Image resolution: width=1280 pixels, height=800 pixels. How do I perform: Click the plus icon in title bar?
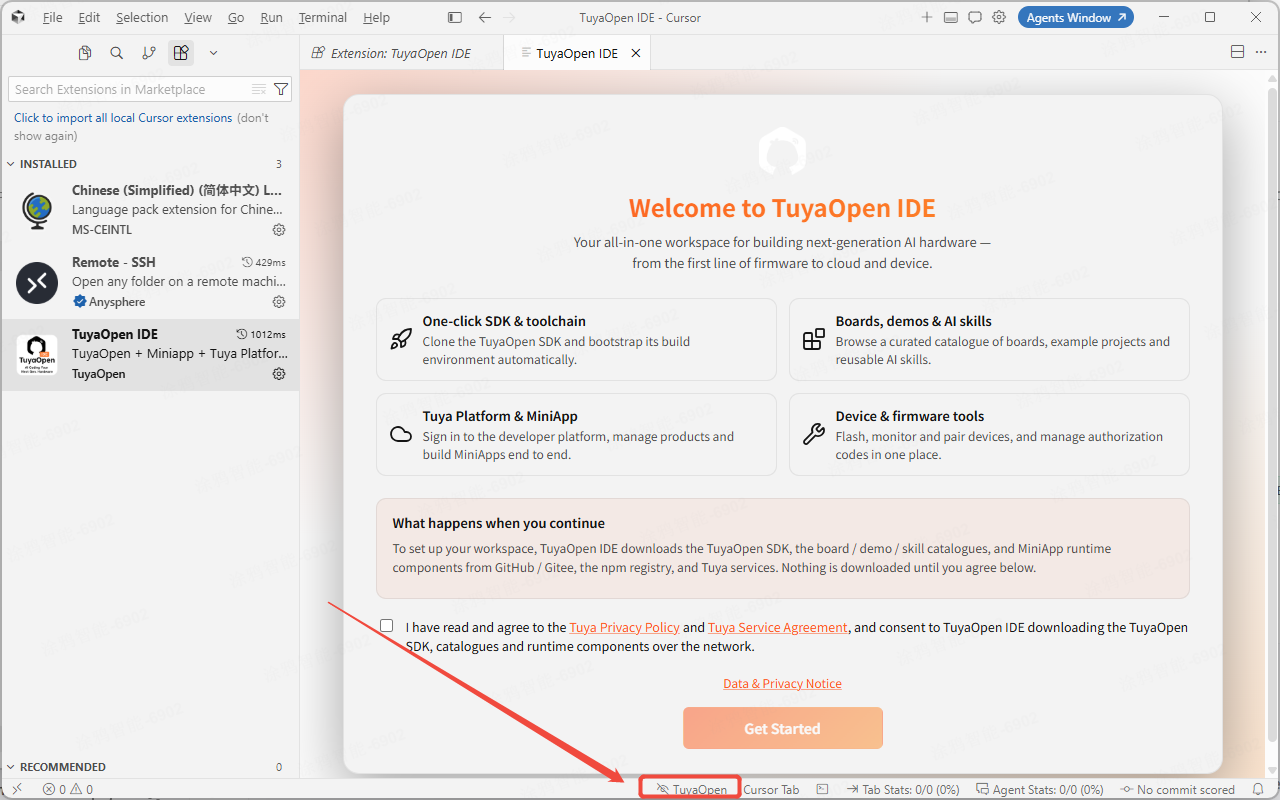(x=927, y=18)
